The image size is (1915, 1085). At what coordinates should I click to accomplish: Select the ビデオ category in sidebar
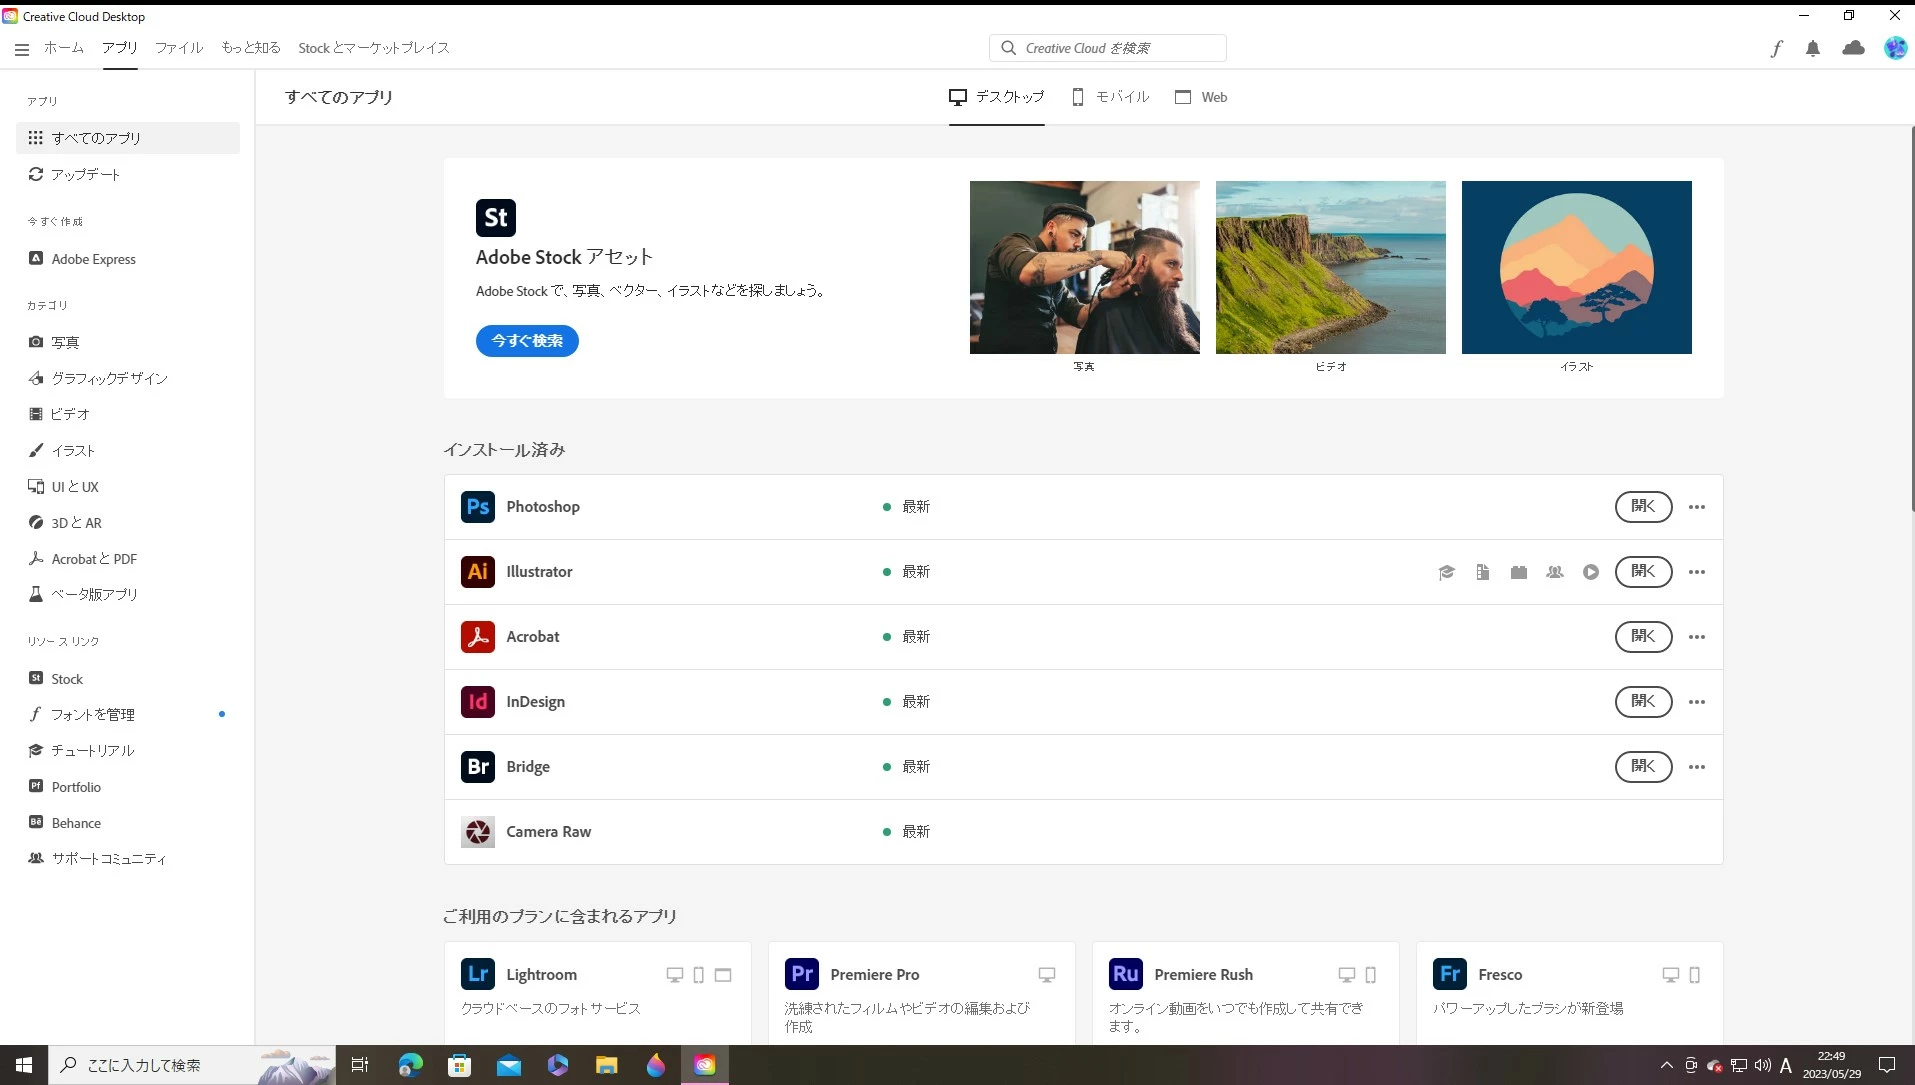click(x=128, y=414)
